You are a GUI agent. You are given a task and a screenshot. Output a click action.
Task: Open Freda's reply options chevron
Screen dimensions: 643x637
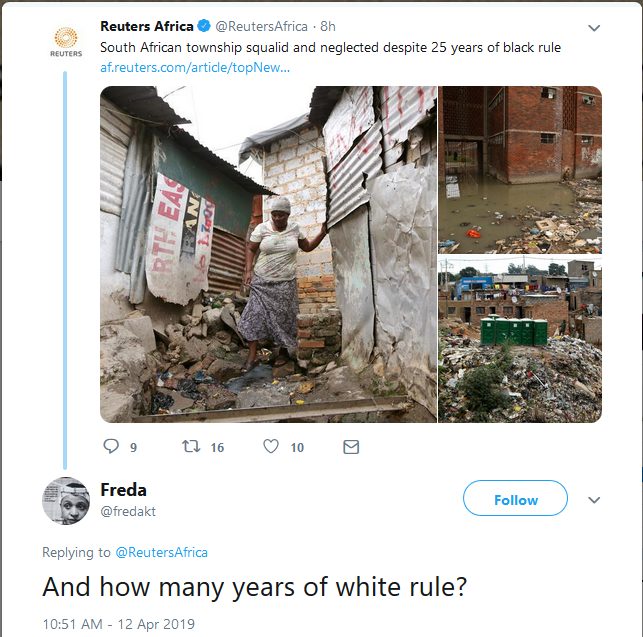click(594, 500)
